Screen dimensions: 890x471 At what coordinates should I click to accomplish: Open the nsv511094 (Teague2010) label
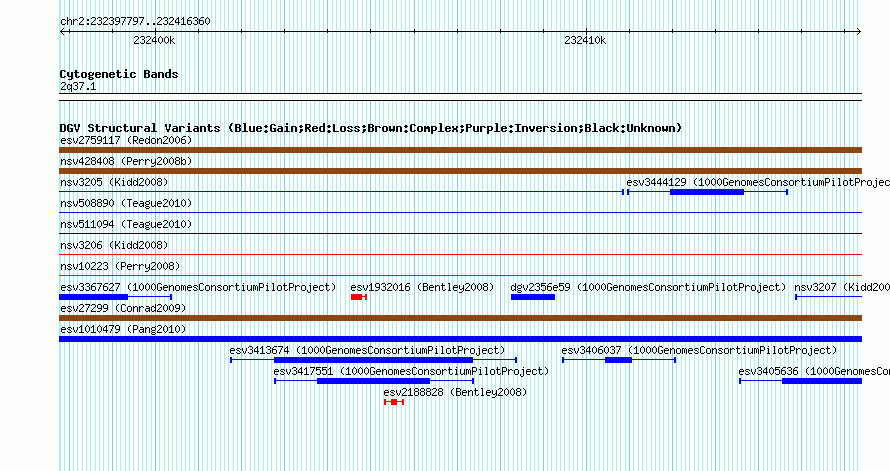[126, 224]
